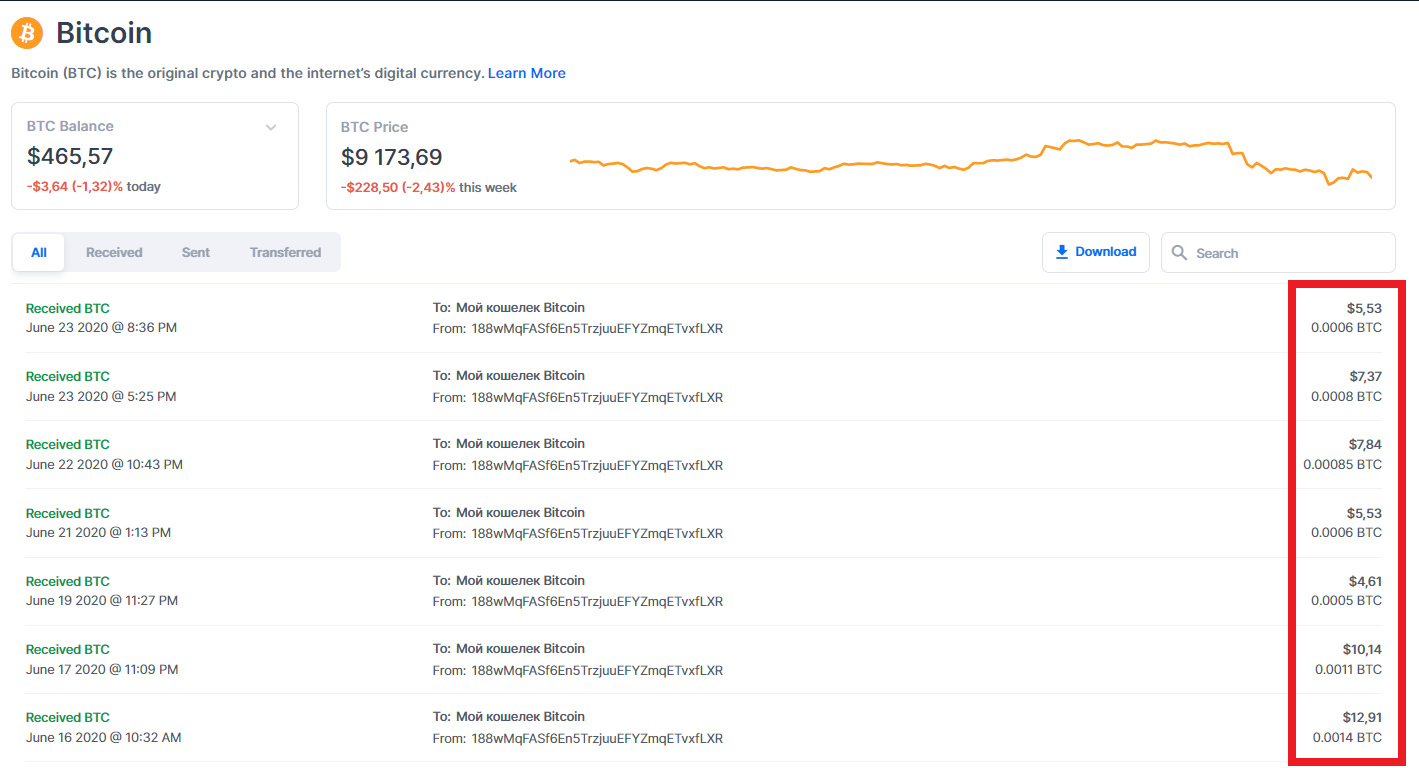Click the 0.0008 BTC amount

tap(1346, 396)
